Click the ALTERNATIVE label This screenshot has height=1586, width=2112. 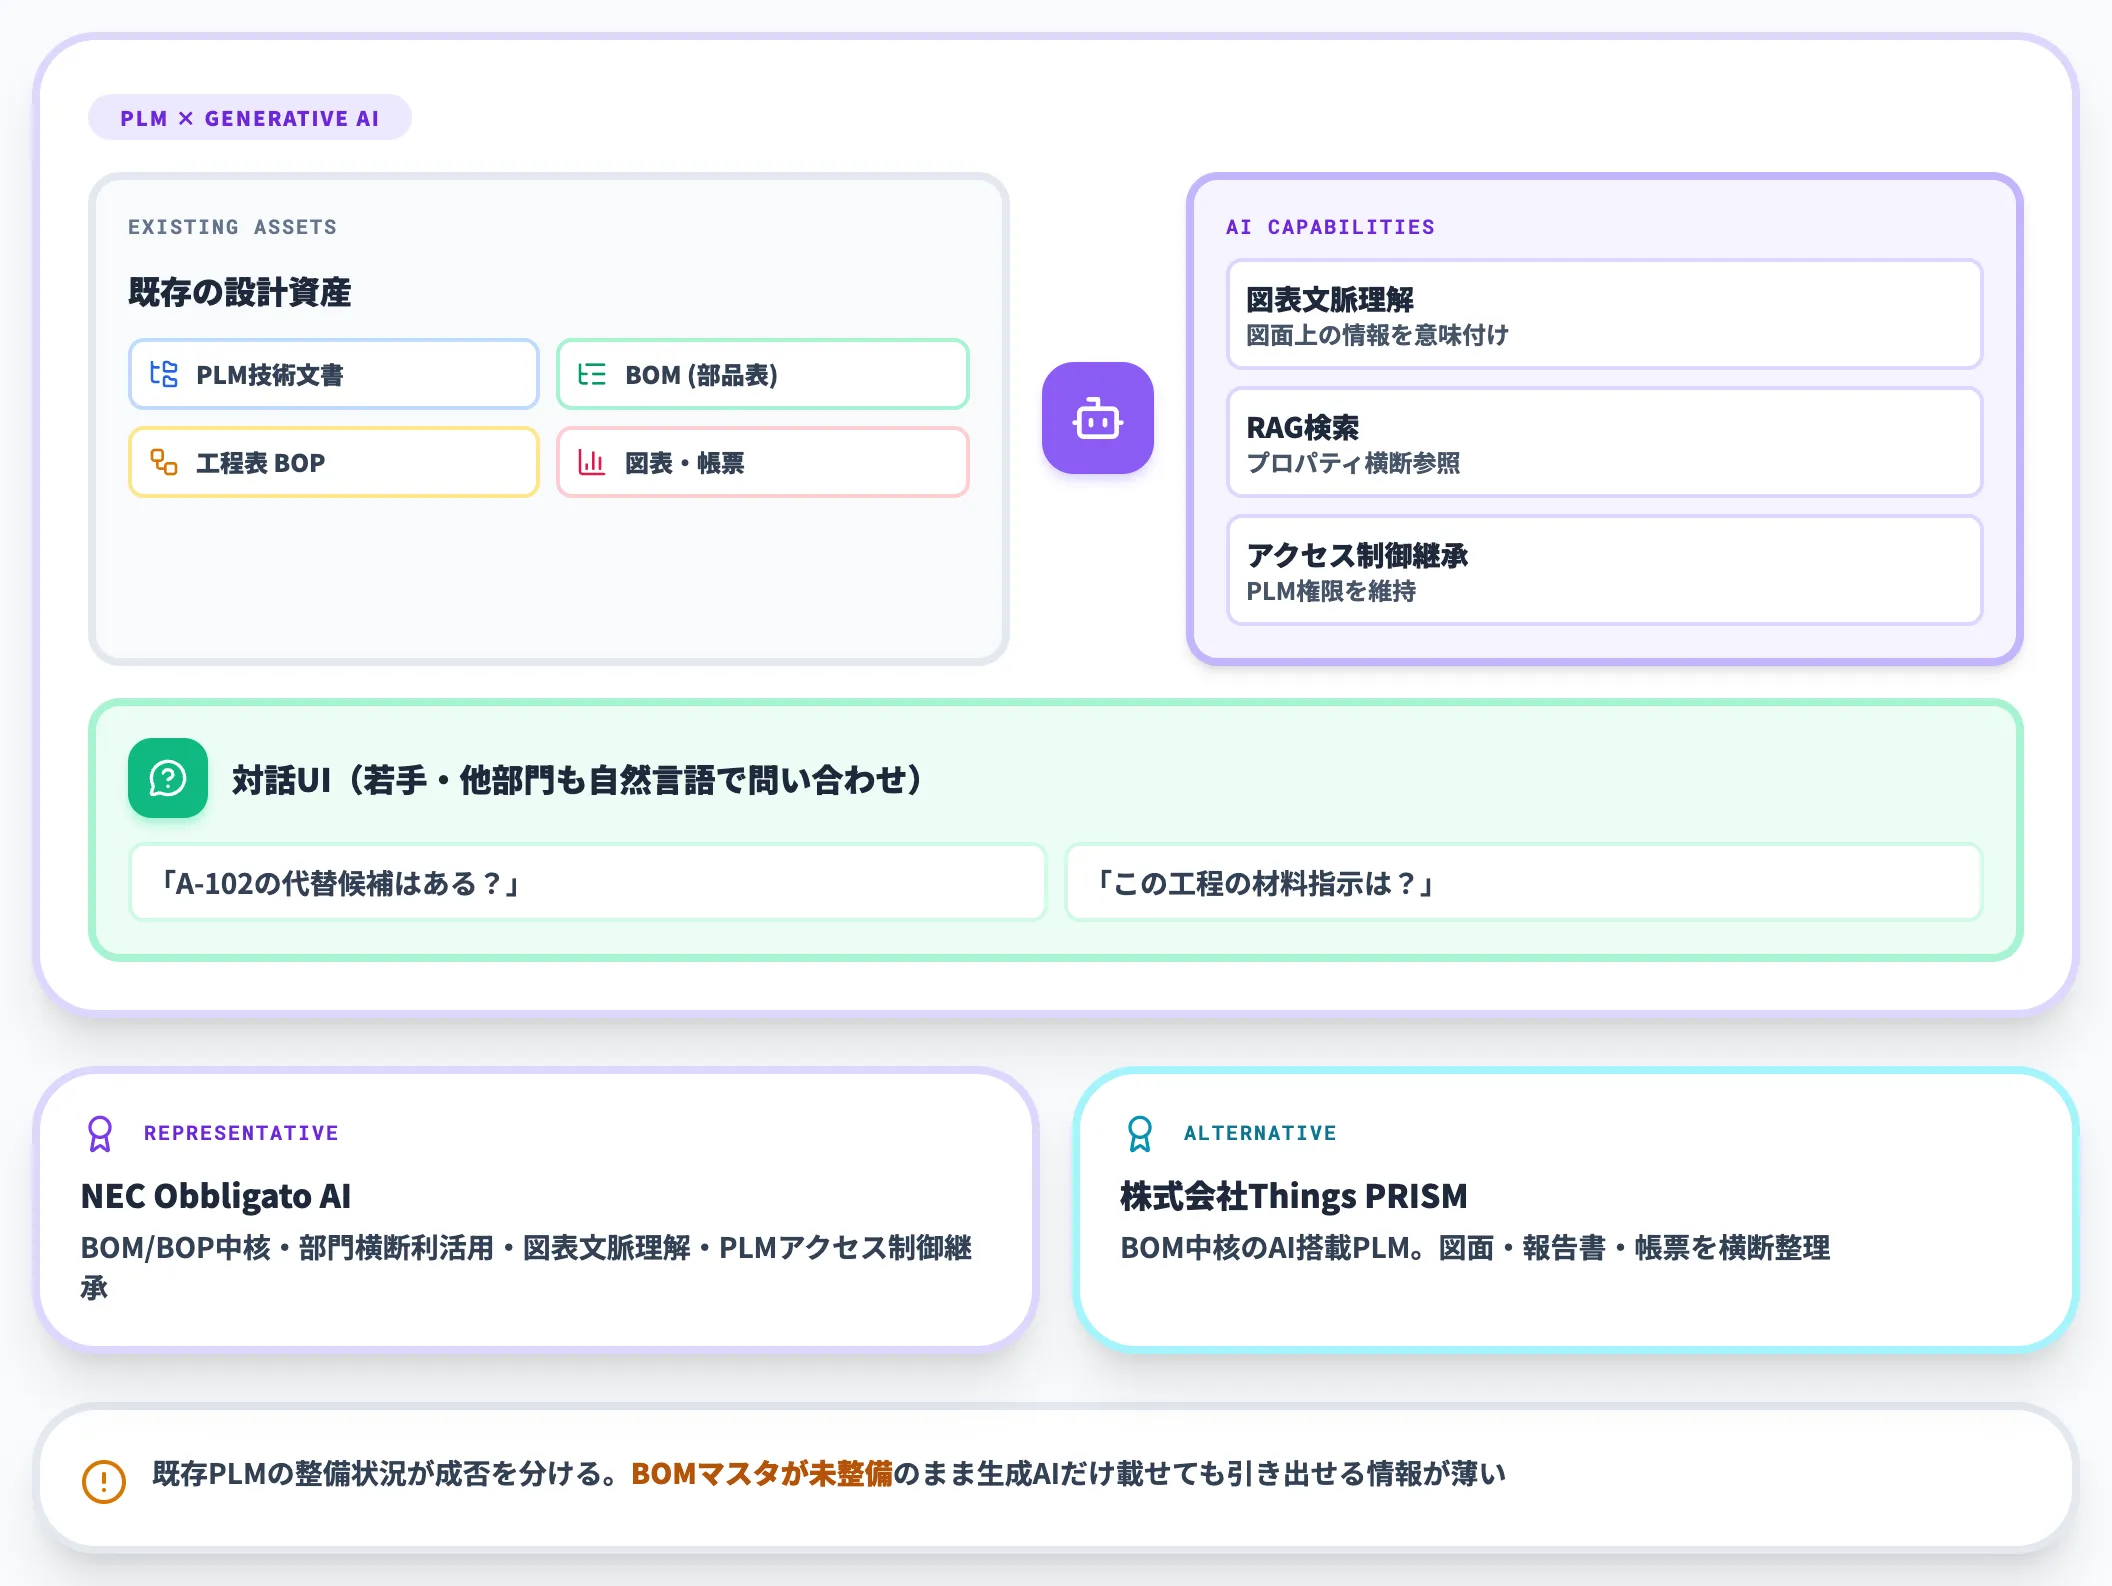1260,1133
